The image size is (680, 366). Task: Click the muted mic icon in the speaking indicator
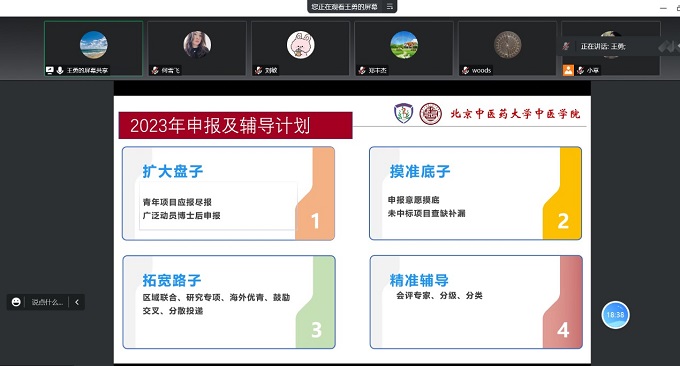(566, 46)
